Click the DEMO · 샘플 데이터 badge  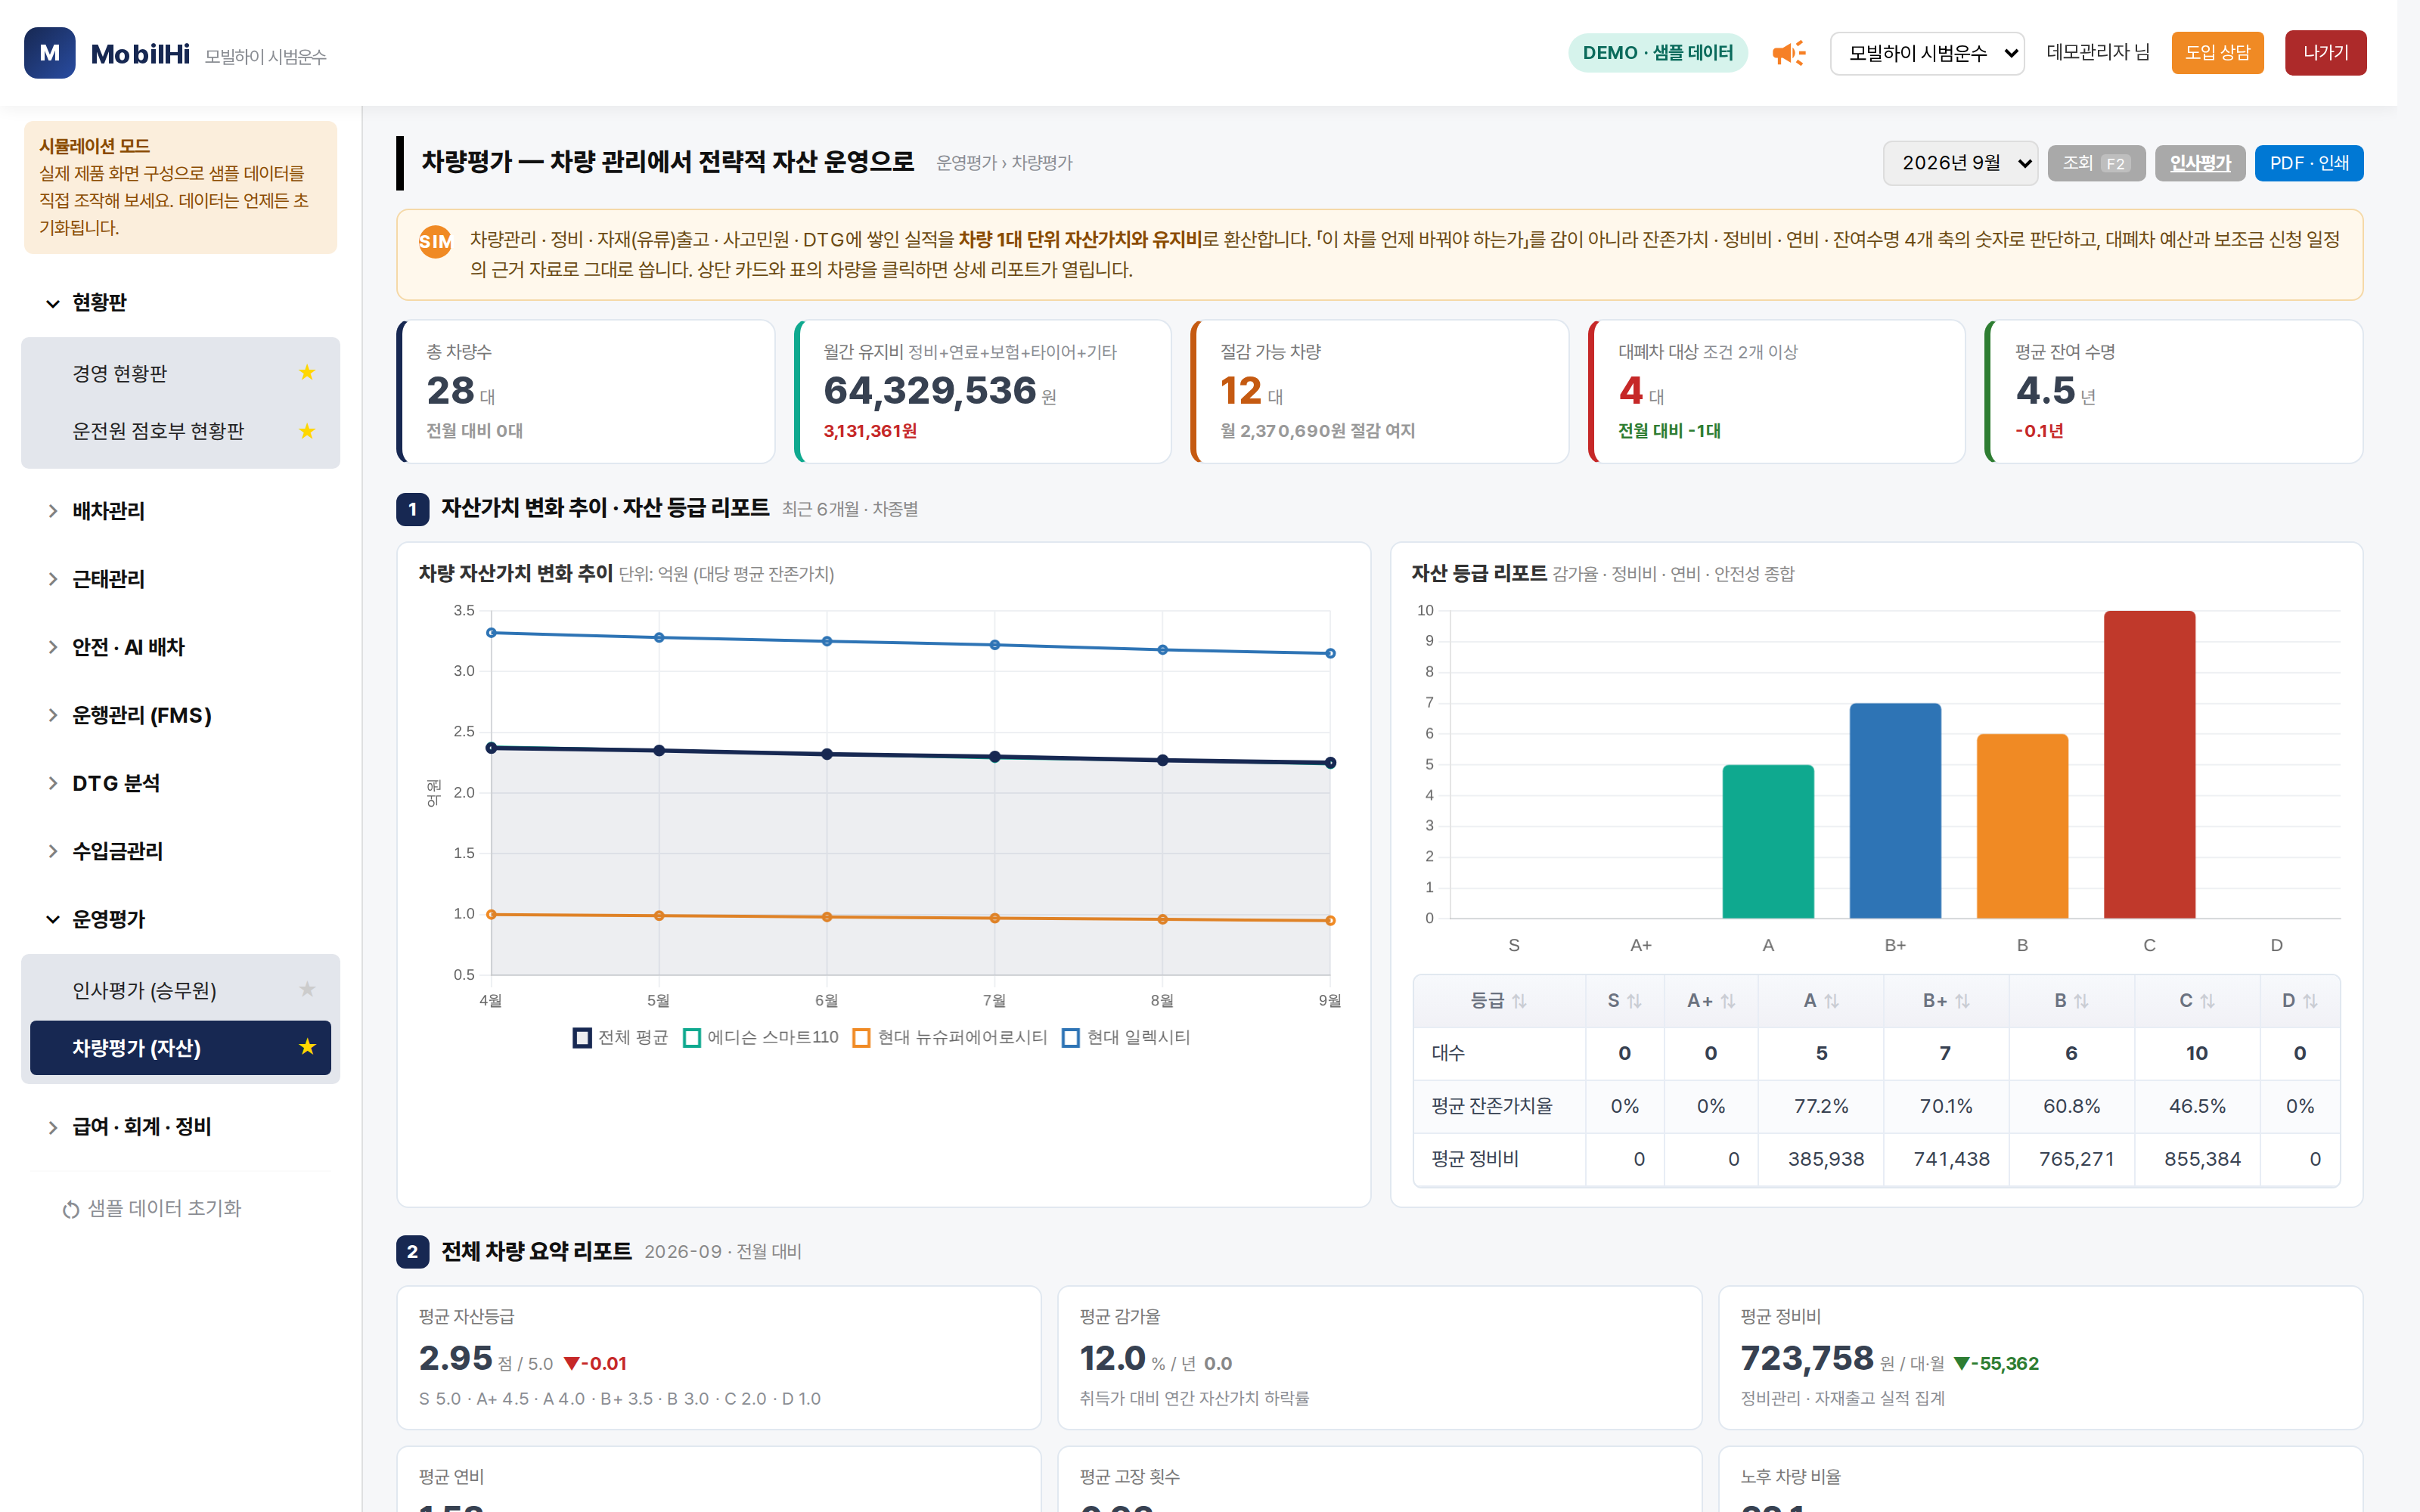click(1657, 53)
